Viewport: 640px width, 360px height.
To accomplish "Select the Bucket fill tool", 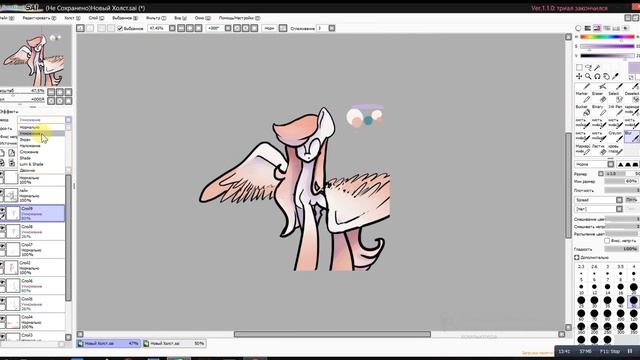I will point(583,110).
